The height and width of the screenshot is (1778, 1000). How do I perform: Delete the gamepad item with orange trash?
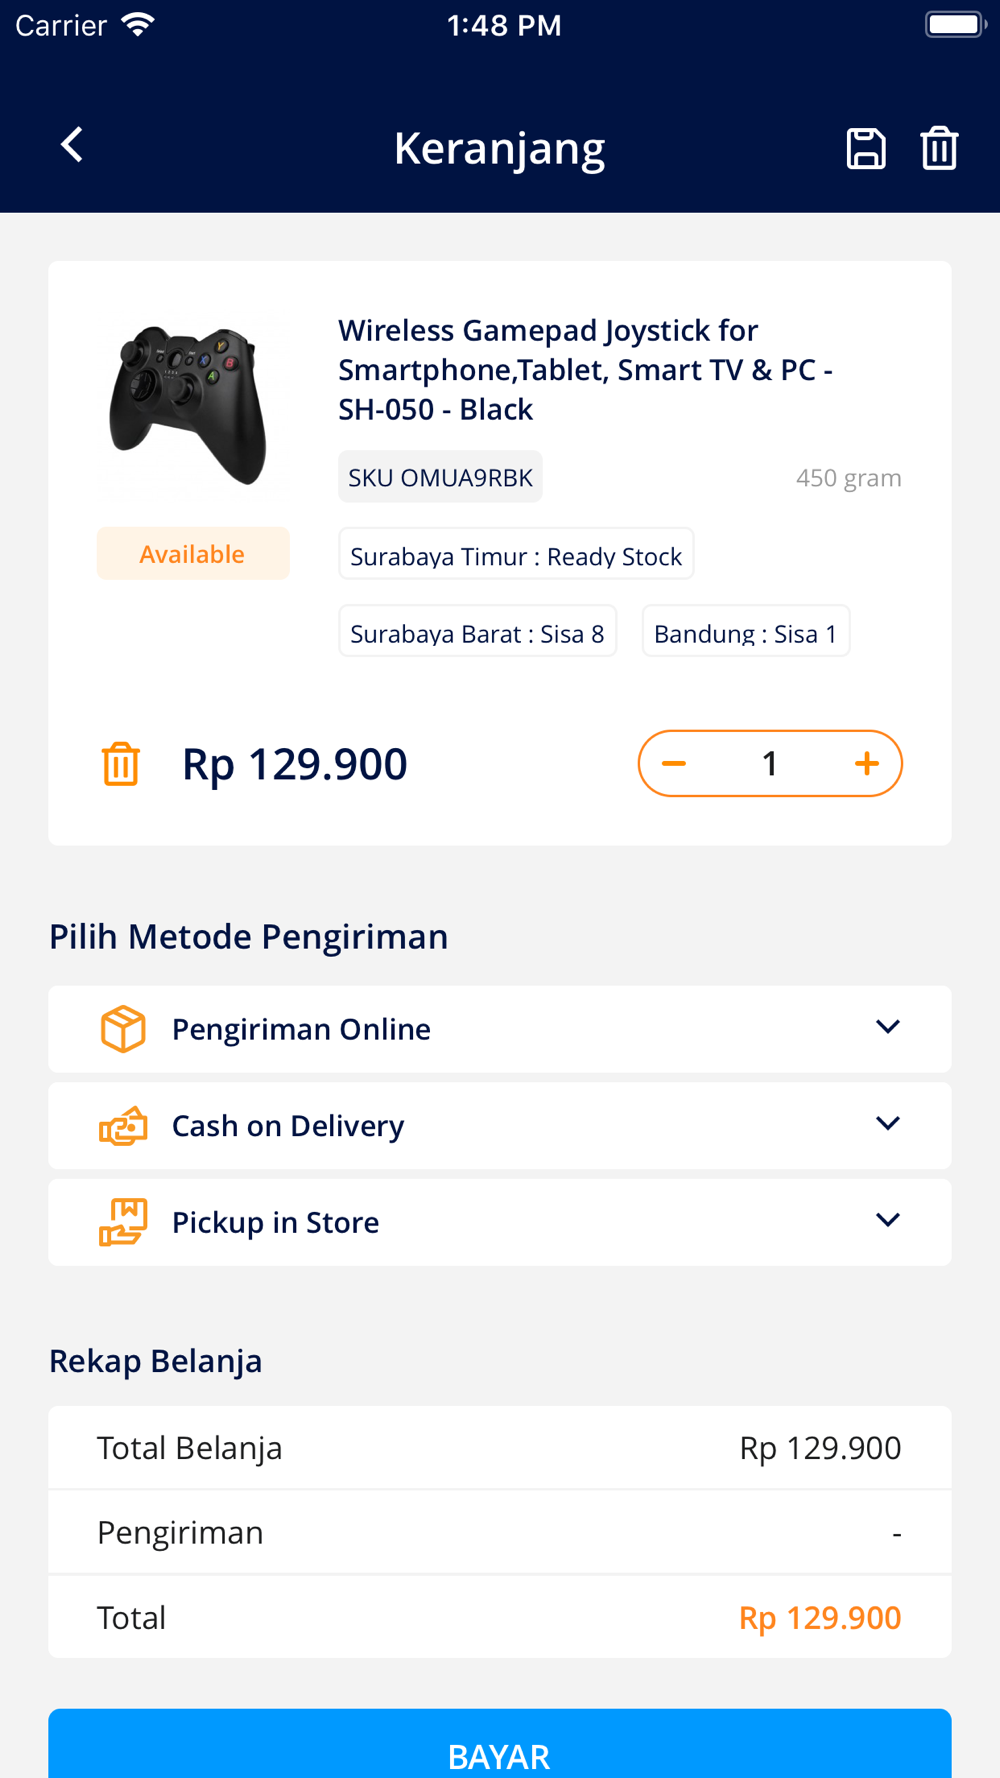(x=121, y=764)
